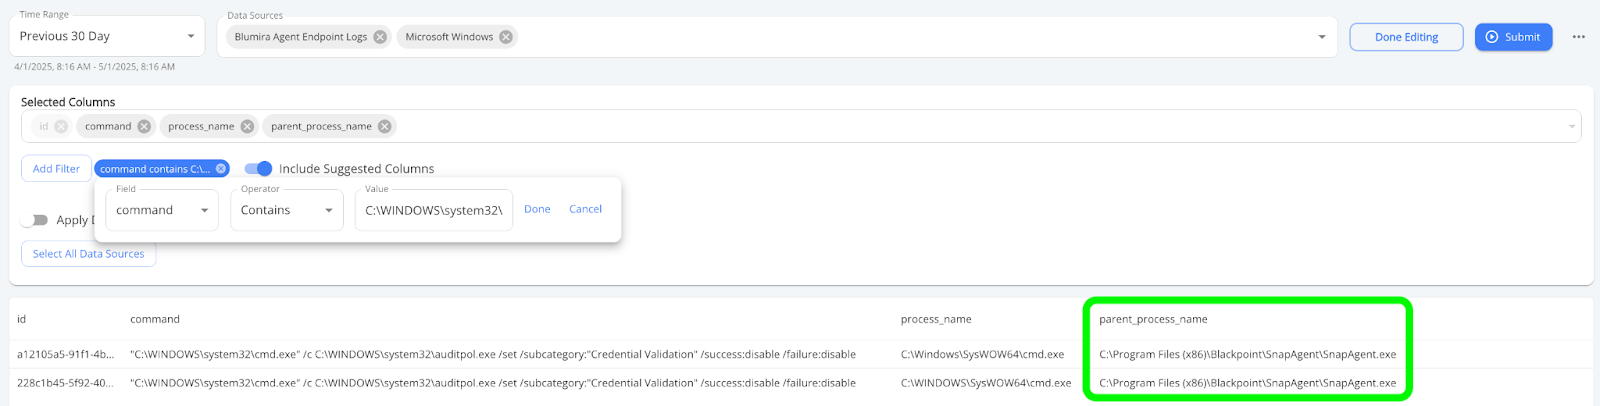Expand the Selected Columns dropdown arrow

[1571, 126]
